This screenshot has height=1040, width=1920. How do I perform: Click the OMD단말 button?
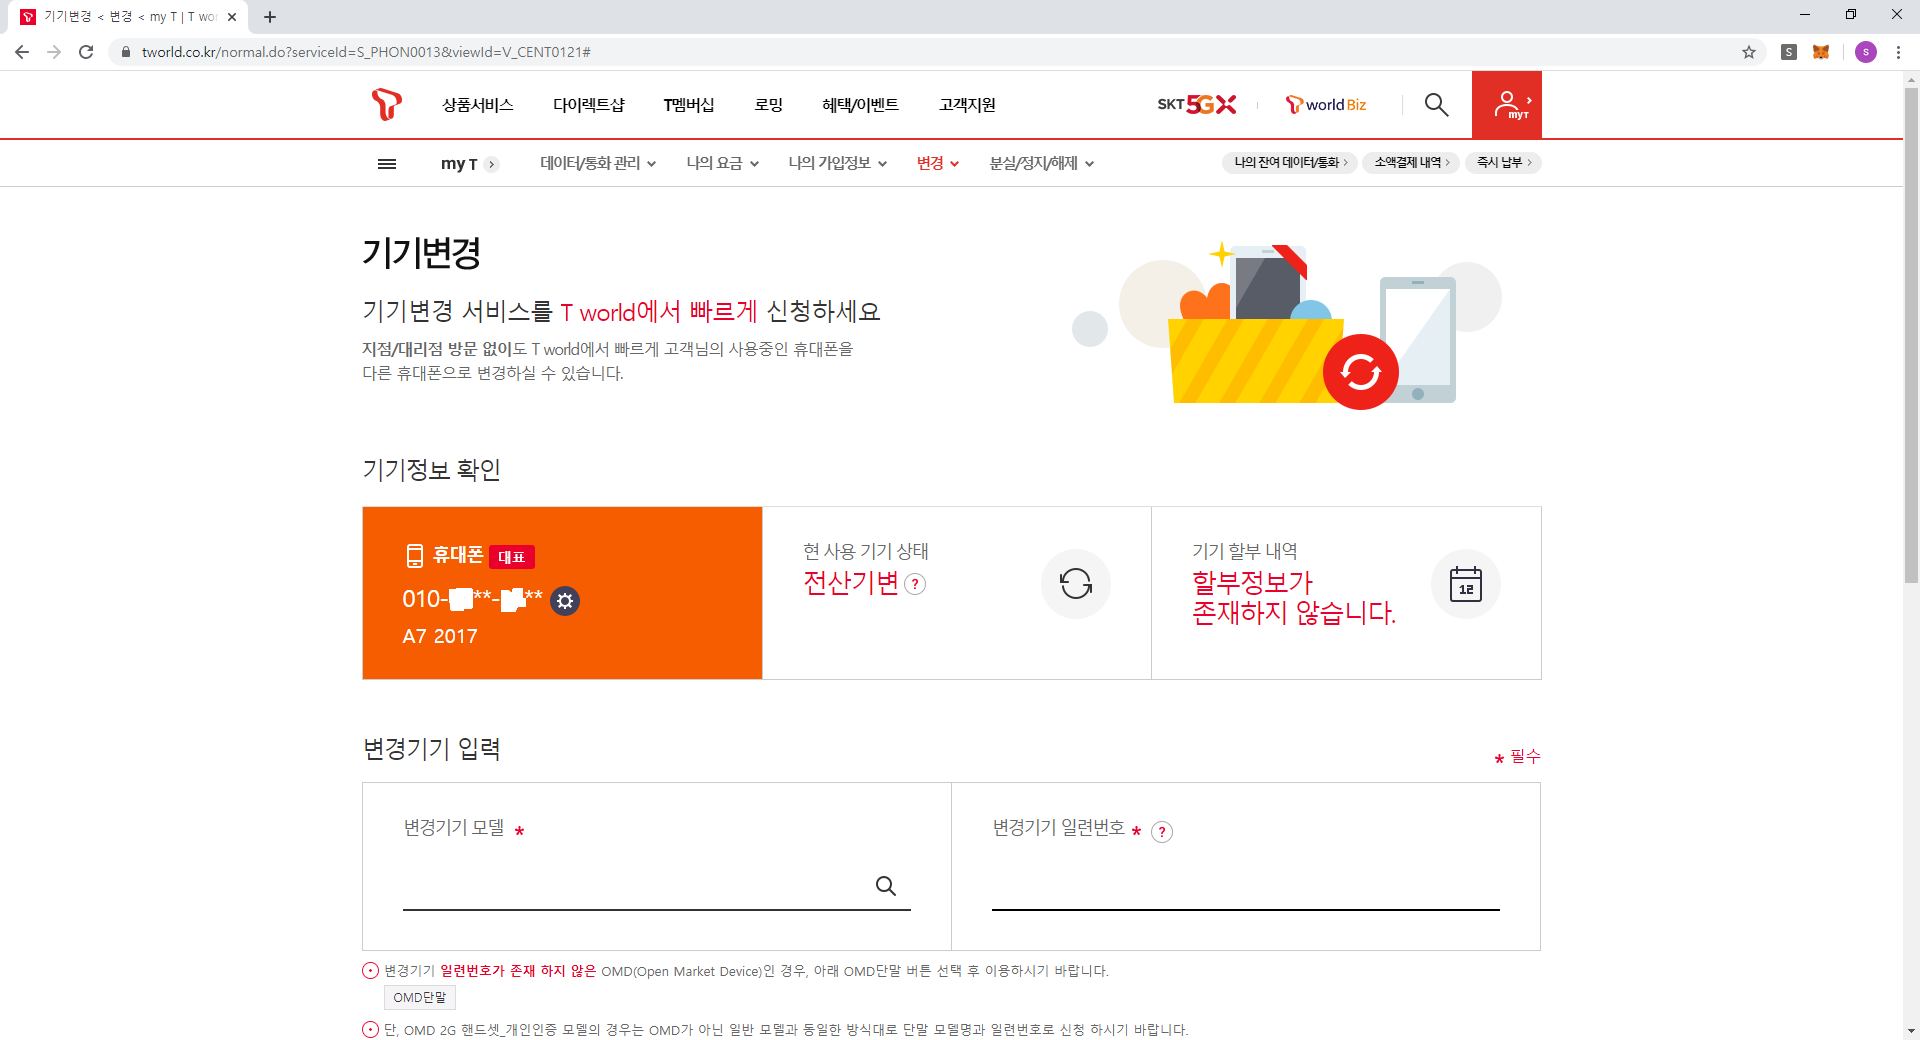[420, 998]
